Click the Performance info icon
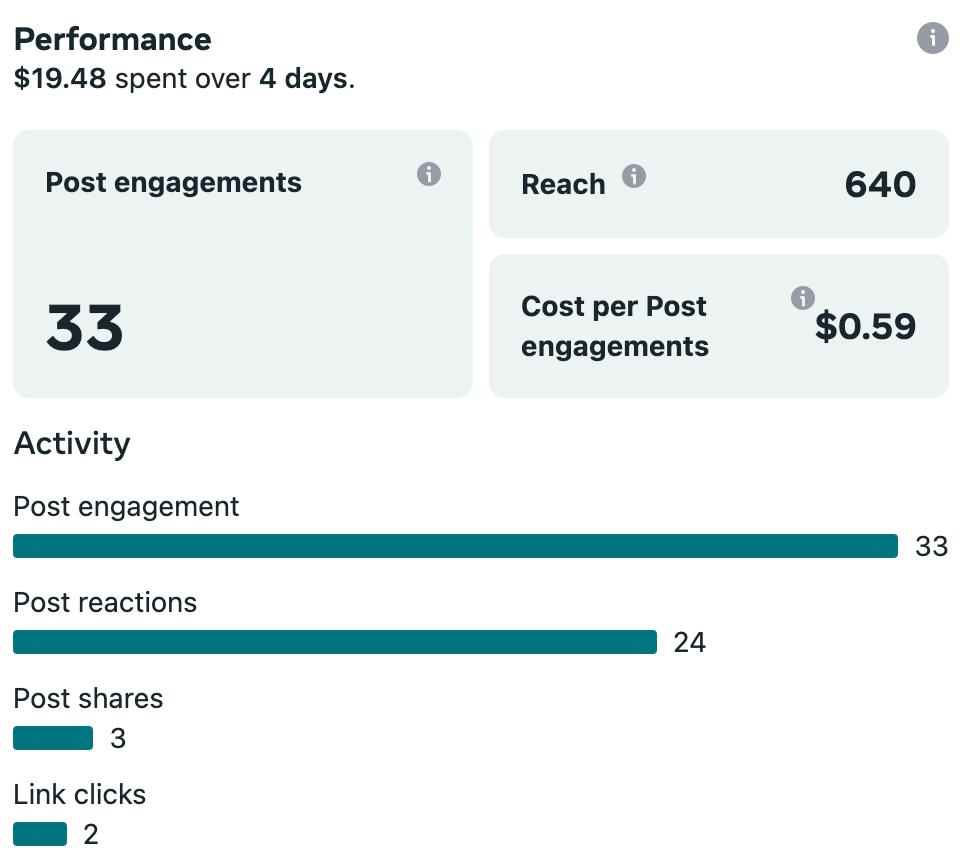972x854 pixels. tap(932, 38)
